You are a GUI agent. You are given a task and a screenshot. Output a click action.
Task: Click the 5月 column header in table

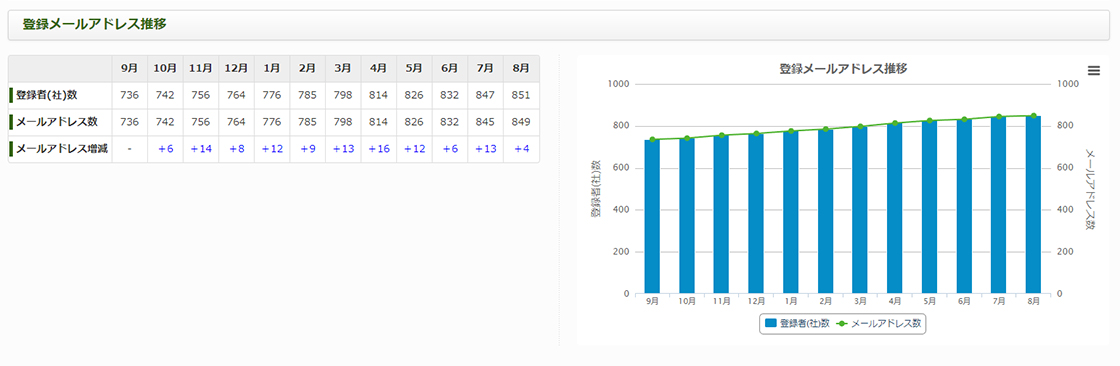[x=414, y=69]
